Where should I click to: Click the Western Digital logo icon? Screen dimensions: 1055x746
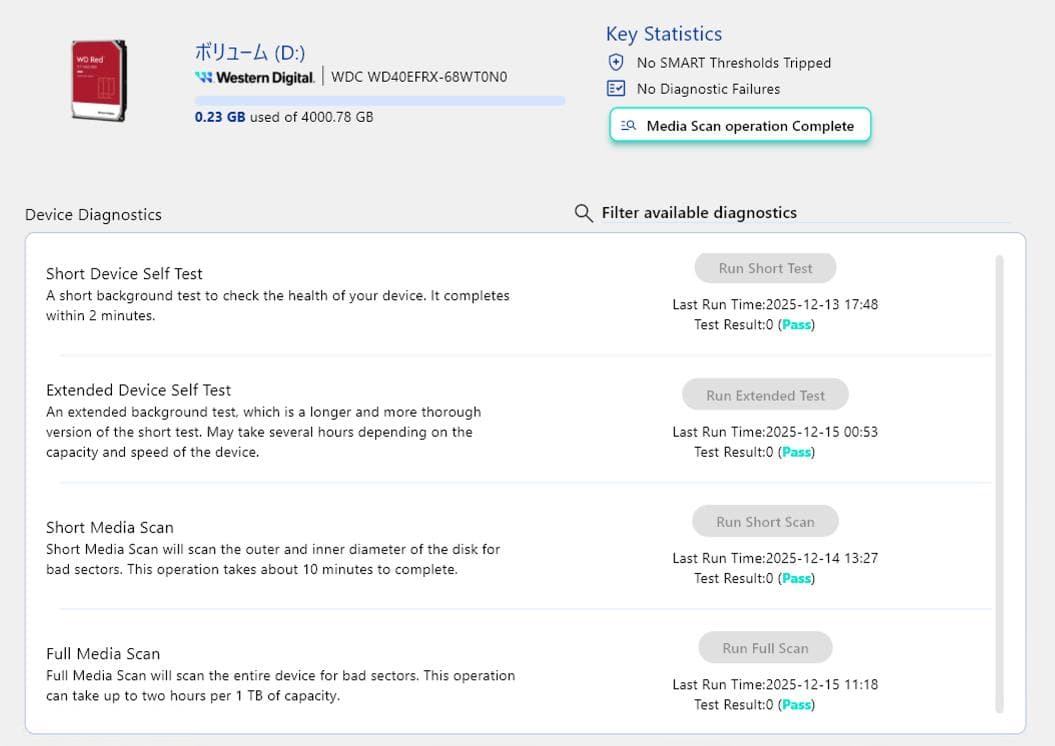coord(204,77)
